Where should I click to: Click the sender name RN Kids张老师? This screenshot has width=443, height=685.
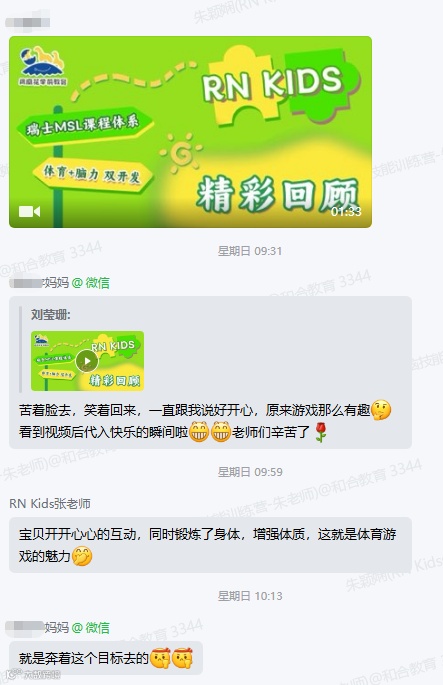click(x=50, y=504)
